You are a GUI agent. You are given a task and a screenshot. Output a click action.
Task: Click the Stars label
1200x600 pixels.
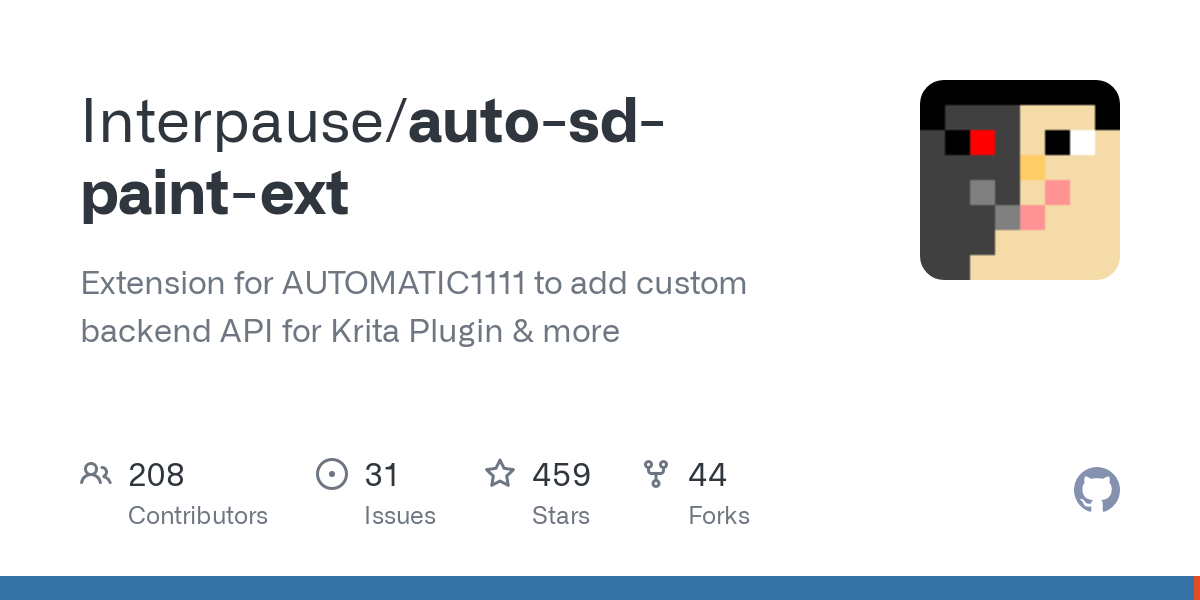561,516
